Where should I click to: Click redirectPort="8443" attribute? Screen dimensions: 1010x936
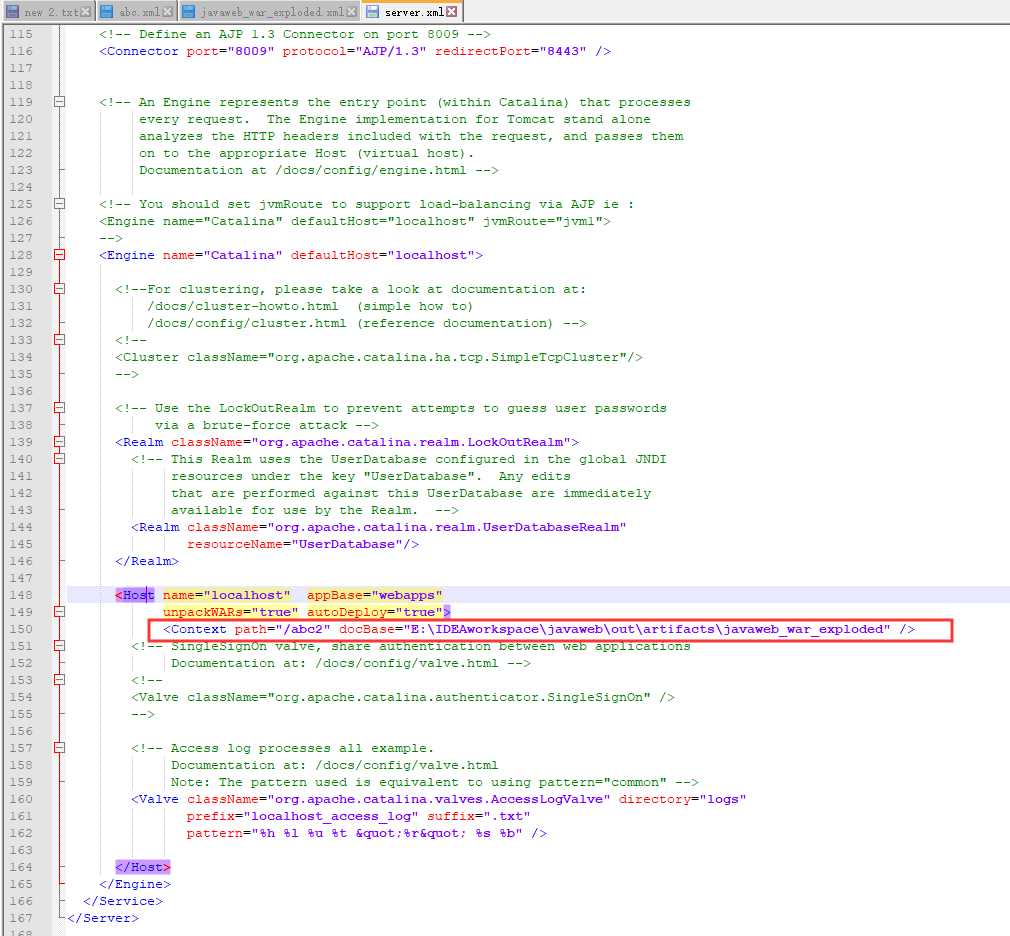click(x=511, y=51)
